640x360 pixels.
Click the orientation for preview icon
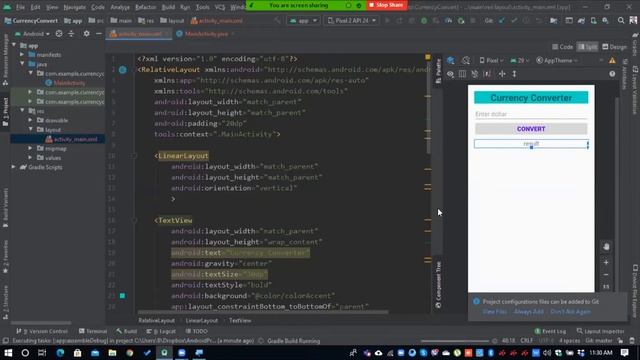click(x=466, y=60)
